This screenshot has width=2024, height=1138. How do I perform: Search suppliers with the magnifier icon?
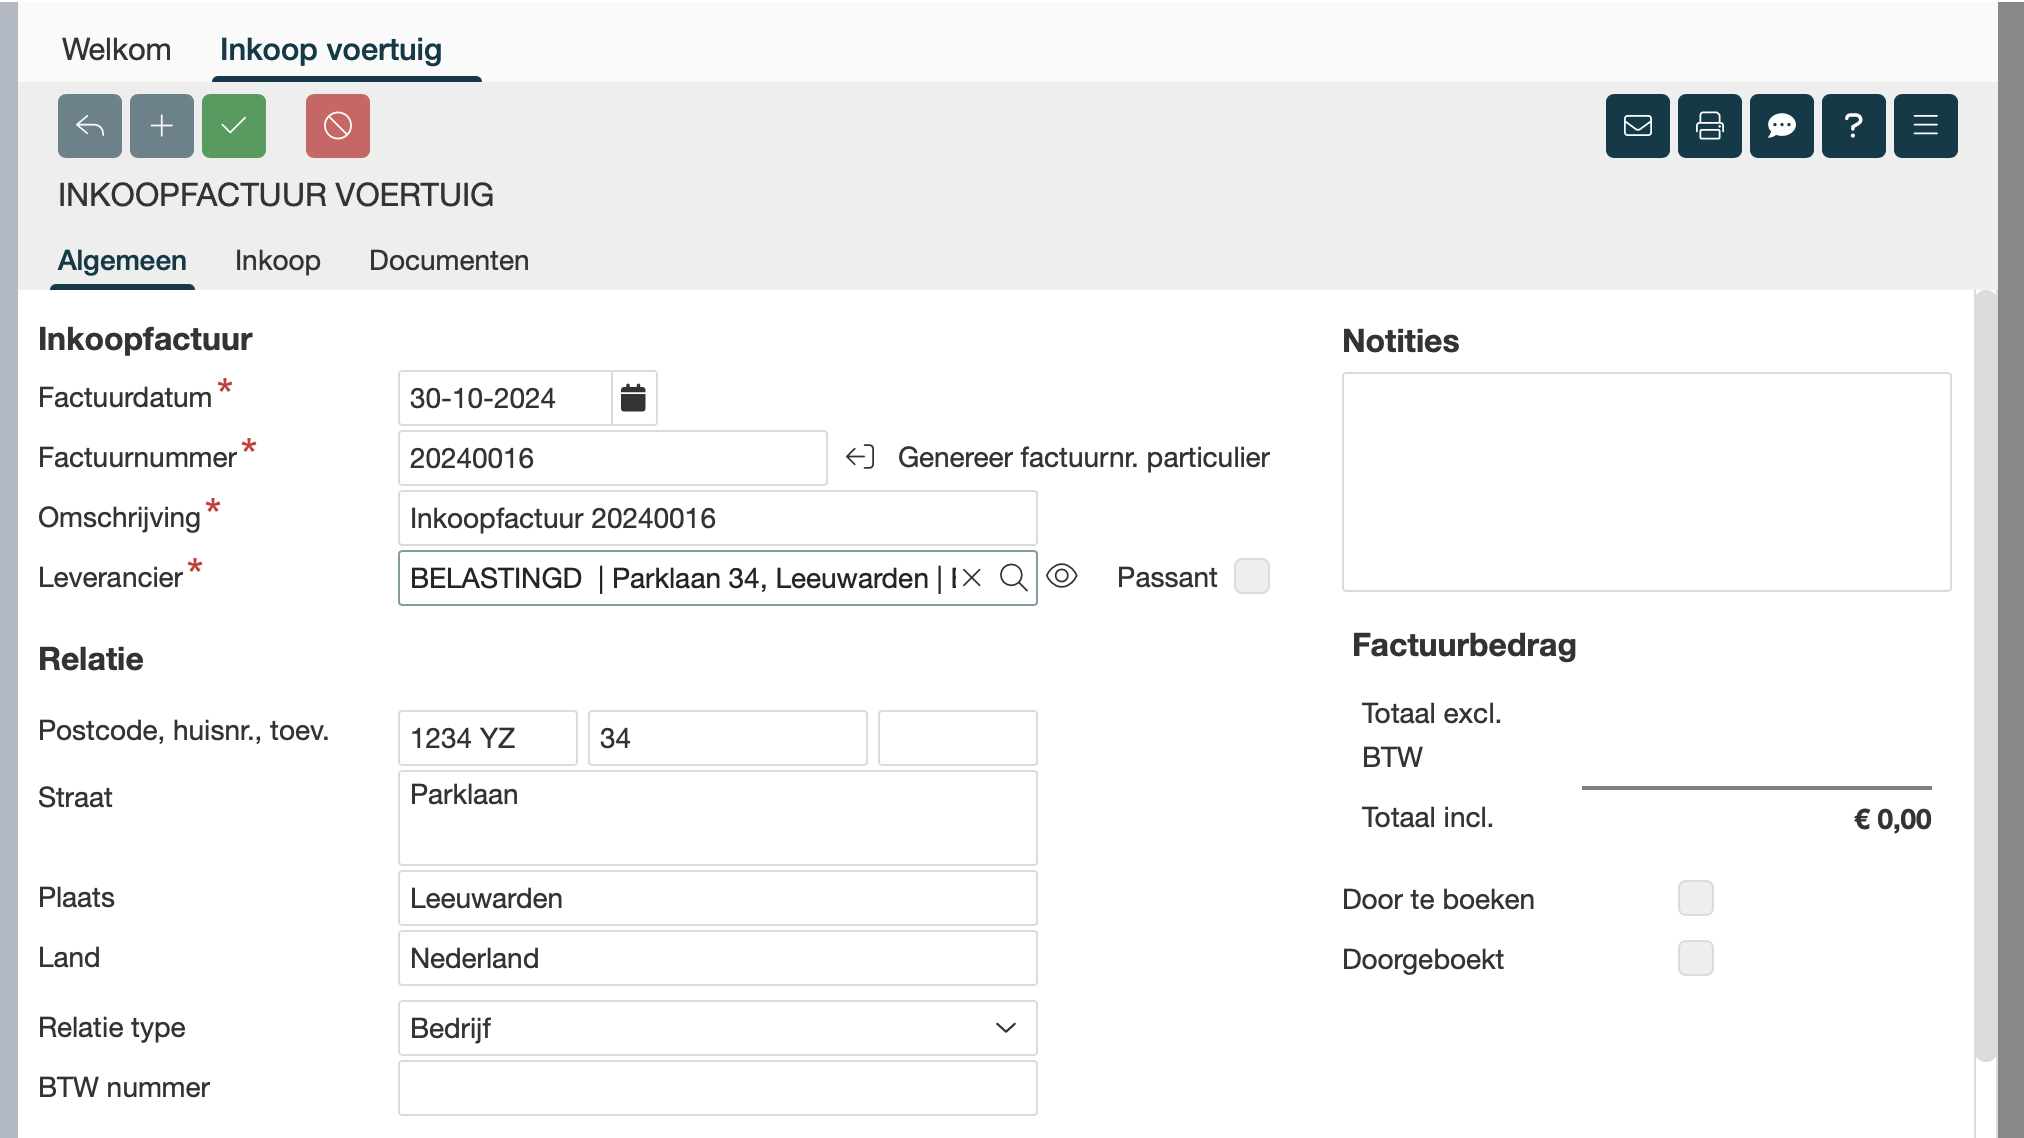tap(1013, 578)
